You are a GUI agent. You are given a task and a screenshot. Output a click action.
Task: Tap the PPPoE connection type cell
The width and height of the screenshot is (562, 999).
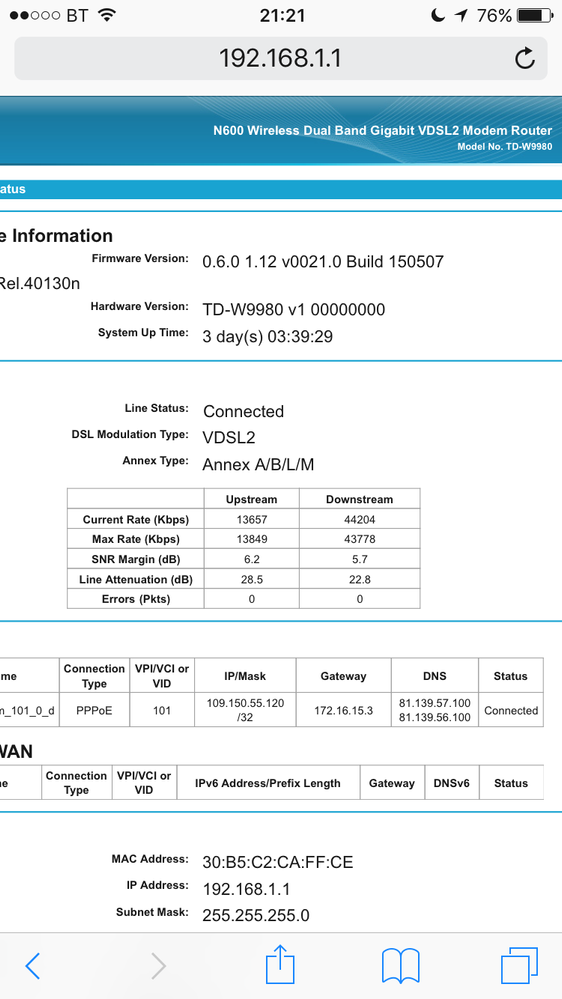point(94,710)
